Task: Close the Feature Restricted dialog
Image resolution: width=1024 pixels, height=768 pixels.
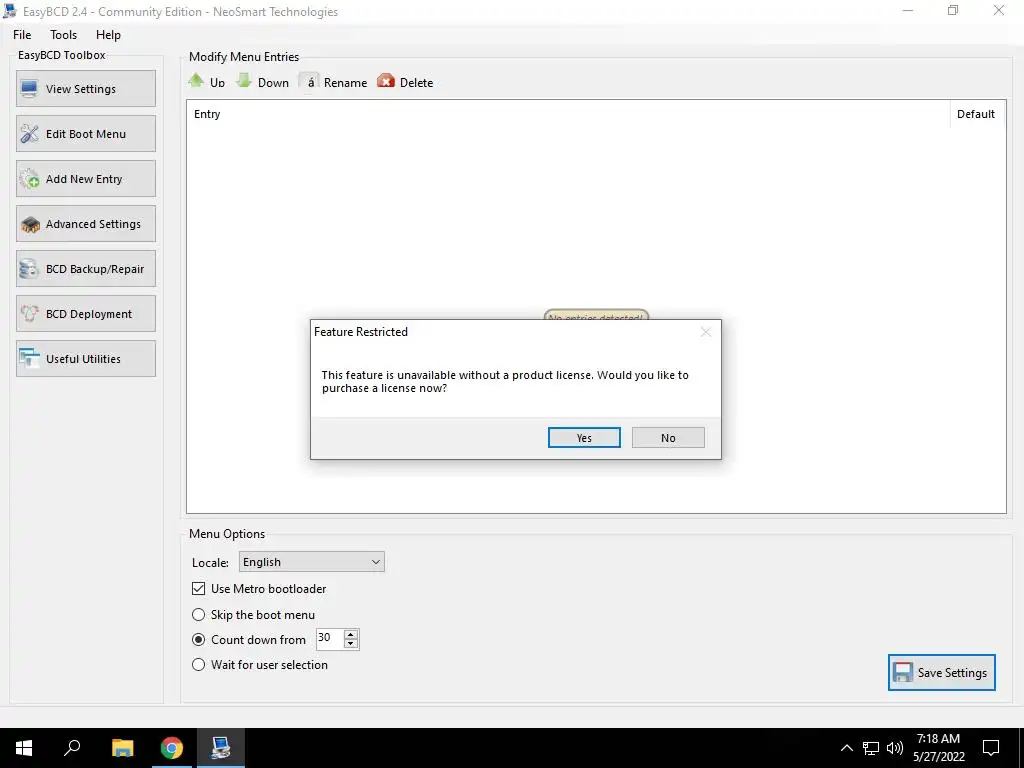Action: click(x=705, y=332)
